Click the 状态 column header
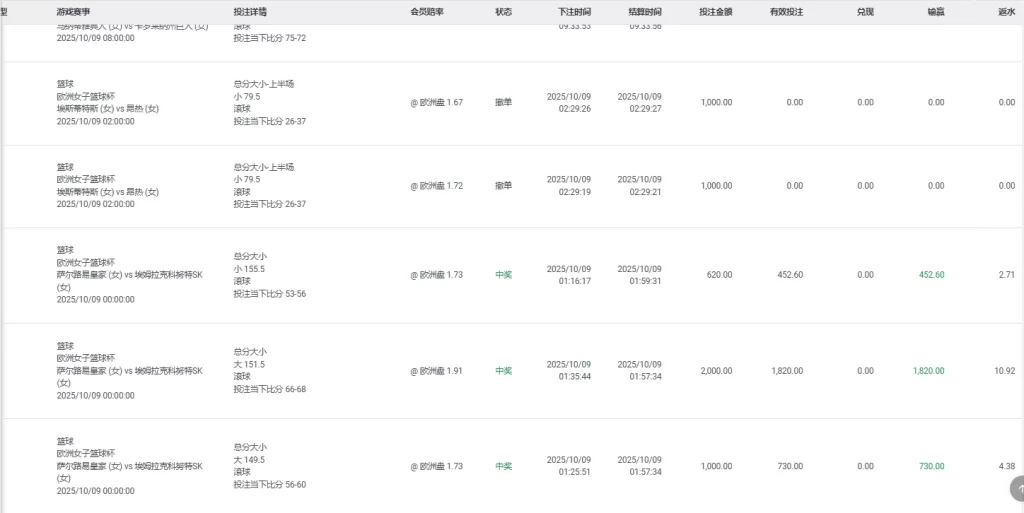The width and height of the screenshot is (1024, 513). pyautogui.click(x=503, y=12)
